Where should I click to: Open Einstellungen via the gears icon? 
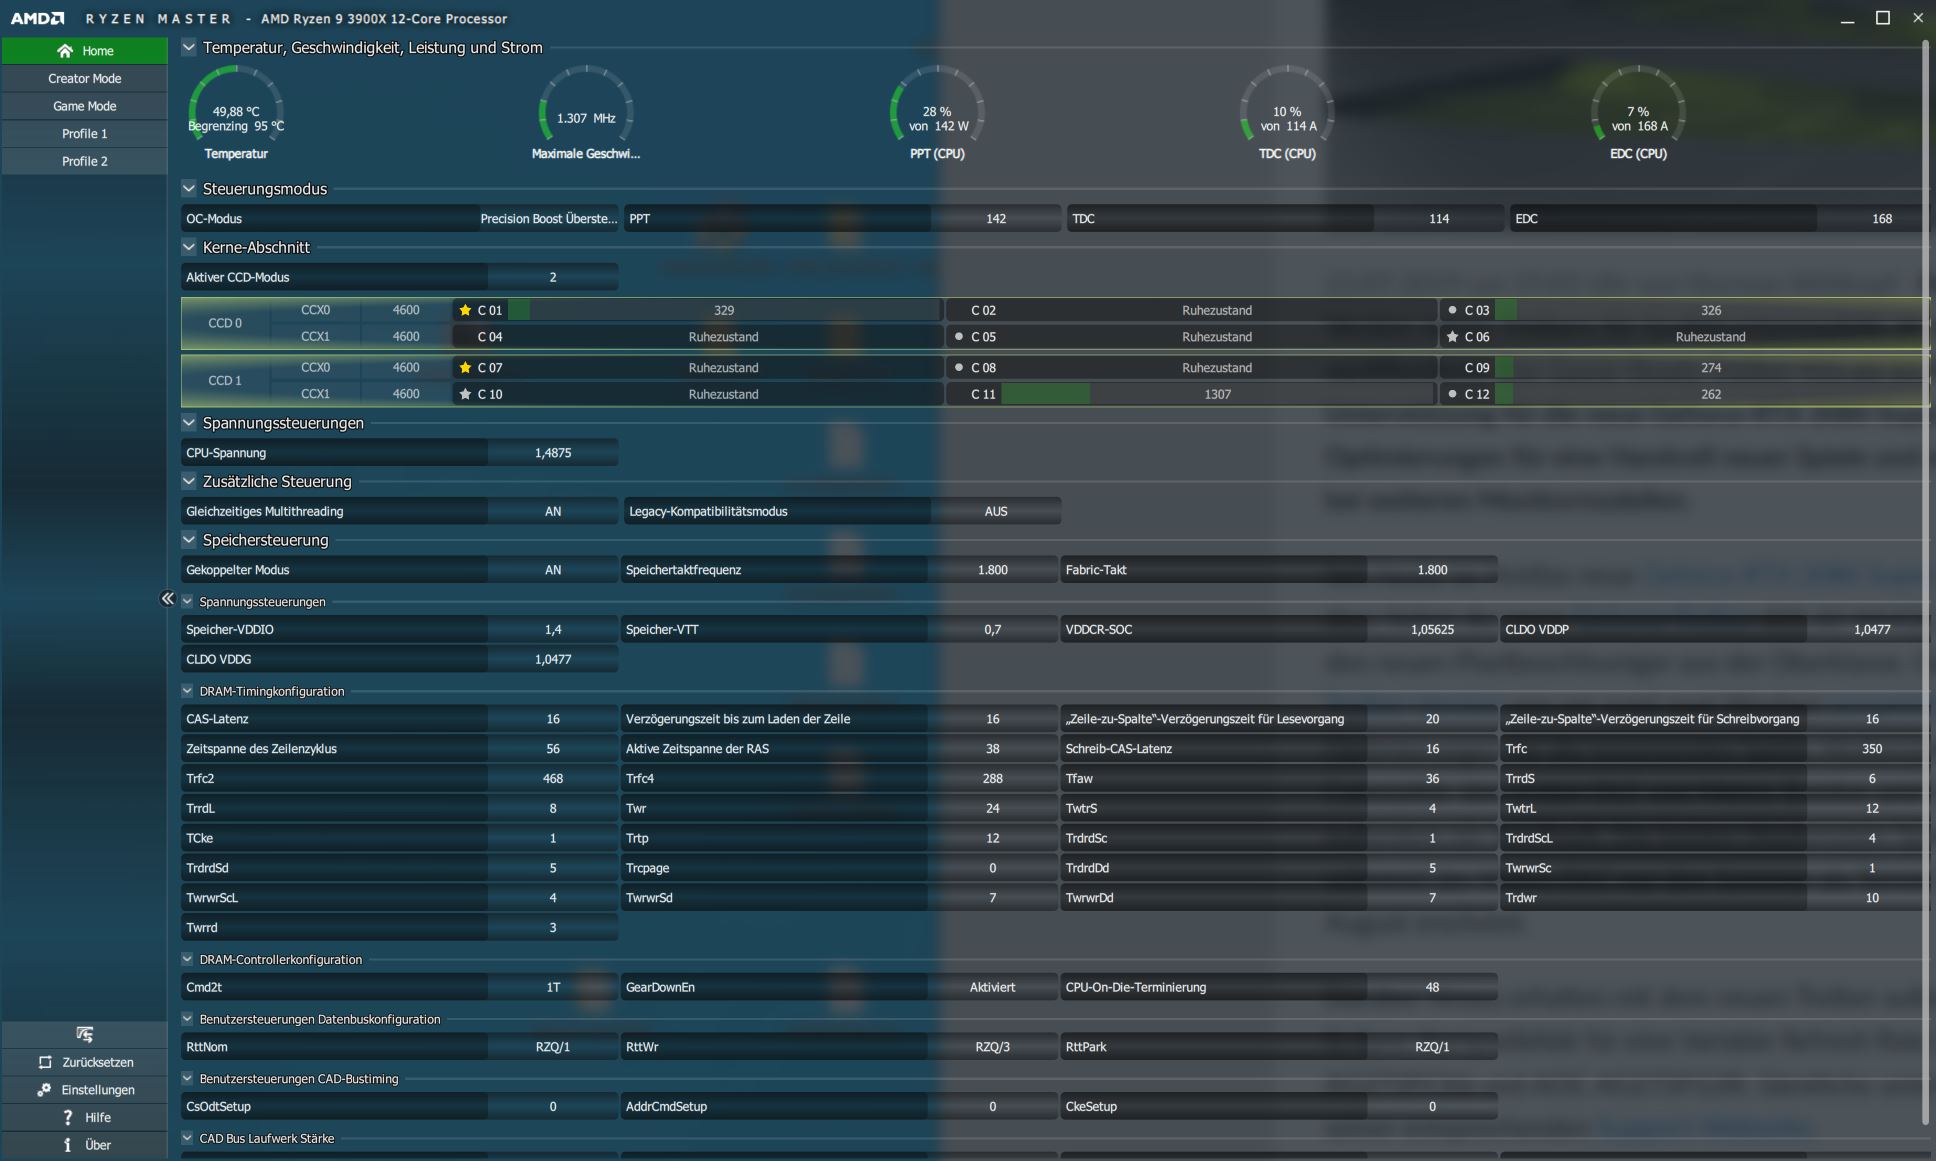point(45,1090)
